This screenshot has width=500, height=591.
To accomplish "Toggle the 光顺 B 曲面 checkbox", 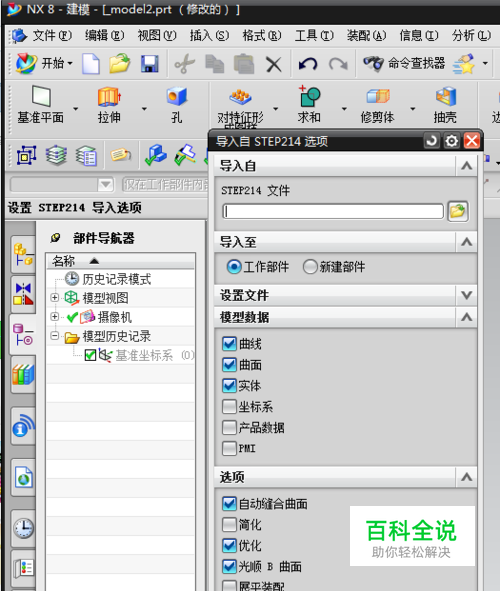I will (x=229, y=566).
